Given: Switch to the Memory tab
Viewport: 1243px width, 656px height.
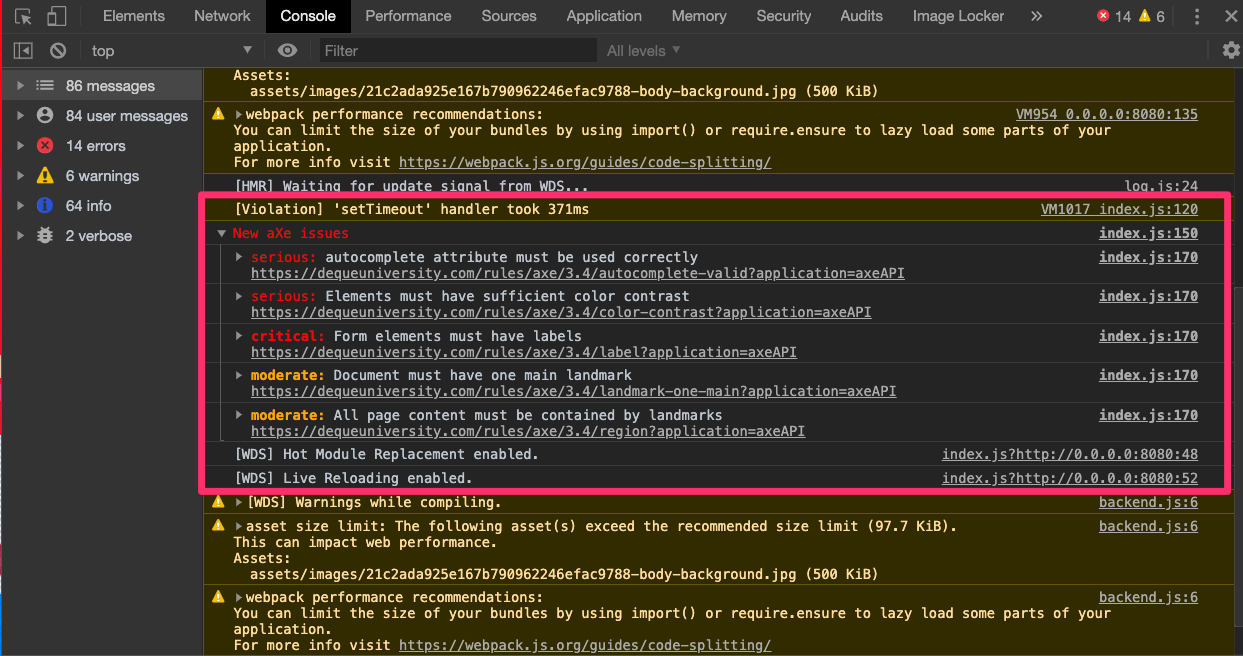Looking at the screenshot, I should [x=699, y=16].
